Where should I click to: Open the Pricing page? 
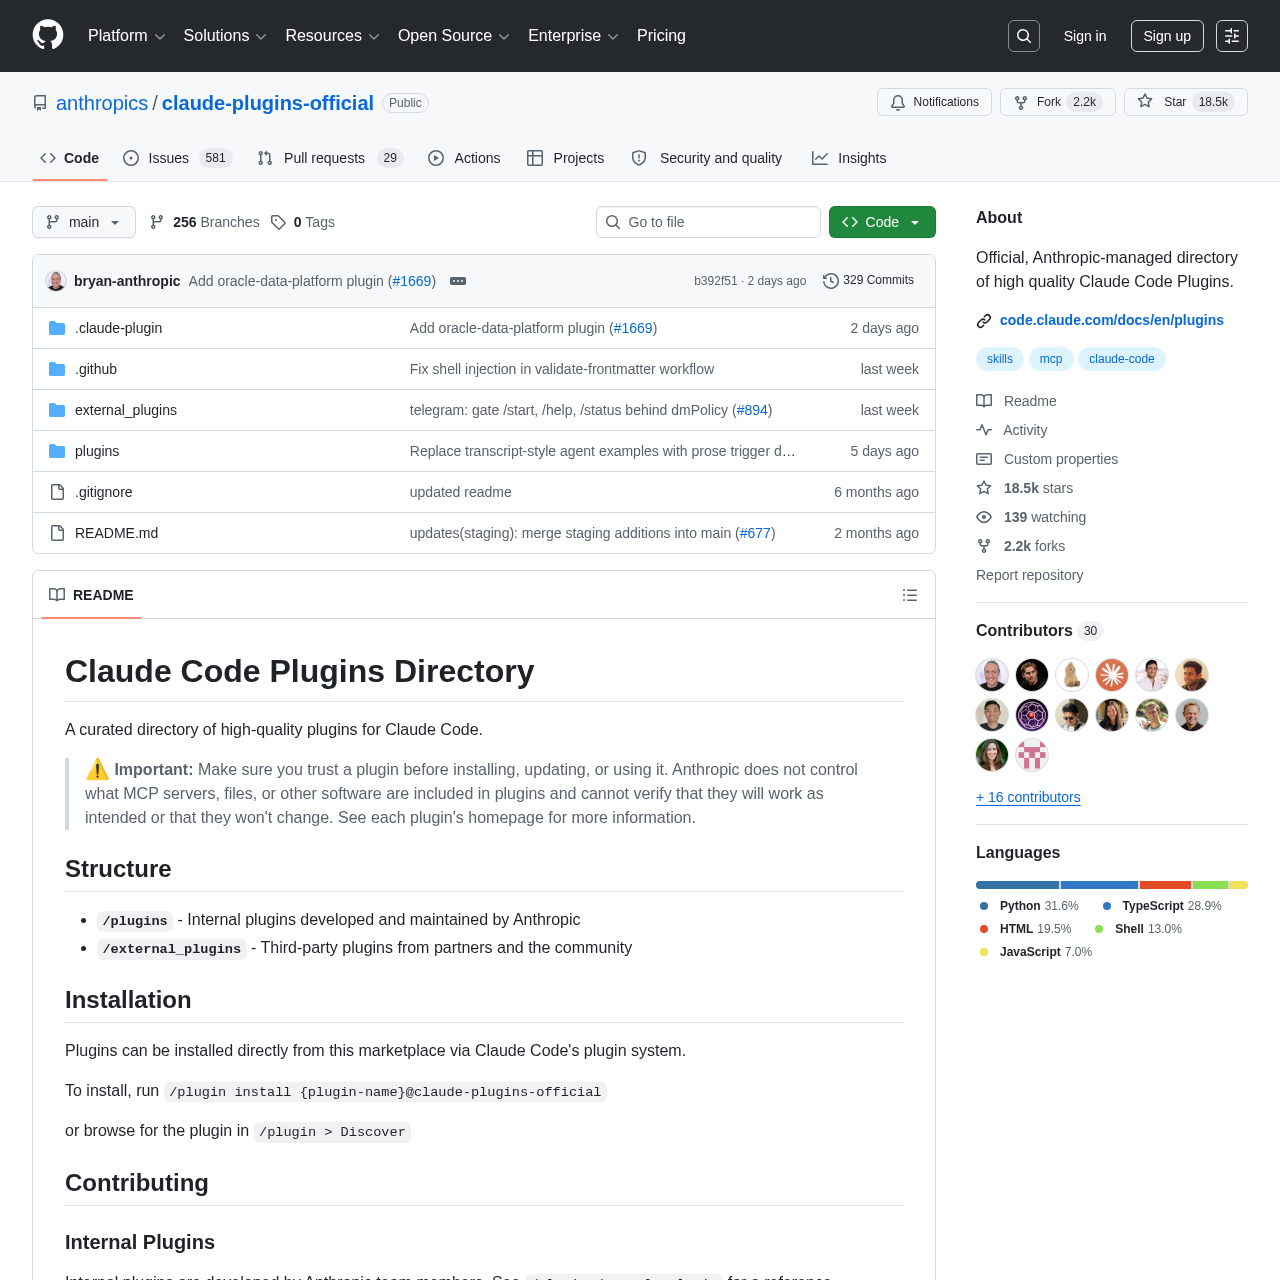[x=661, y=36]
